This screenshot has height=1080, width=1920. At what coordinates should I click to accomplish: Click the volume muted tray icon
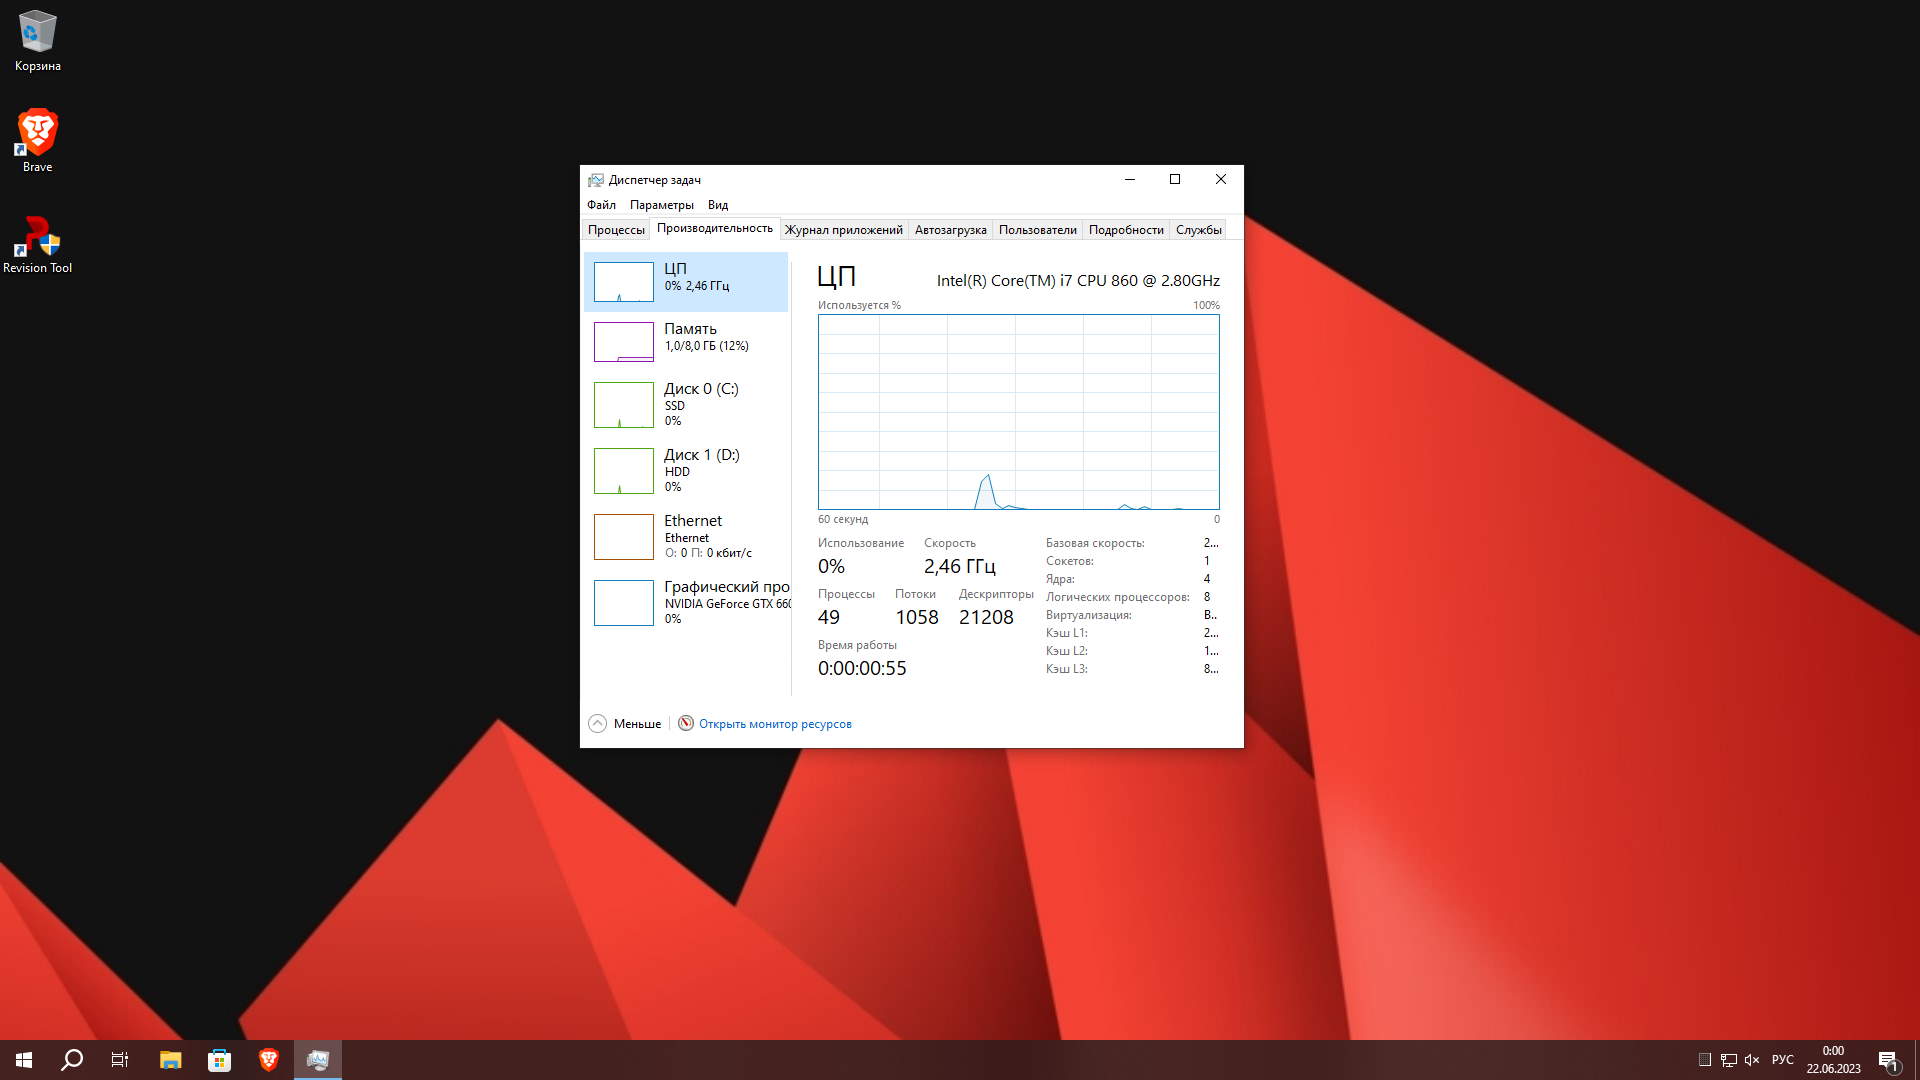(1752, 1060)
